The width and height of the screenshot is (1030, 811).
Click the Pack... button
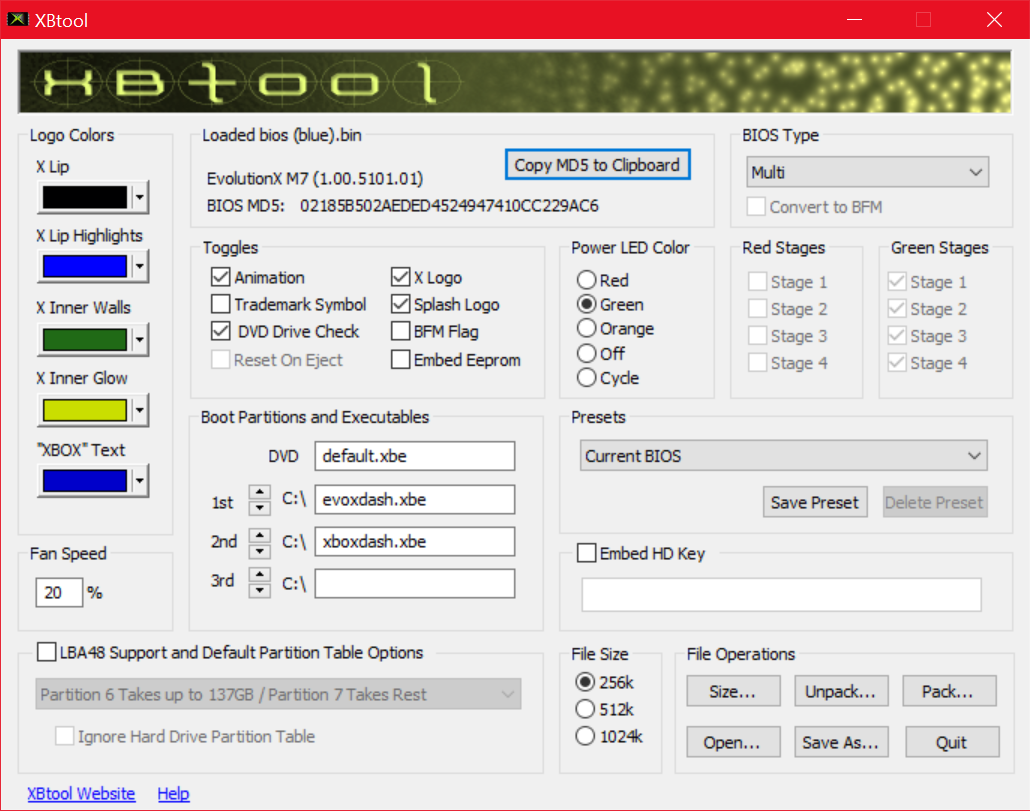click(949, 691)
